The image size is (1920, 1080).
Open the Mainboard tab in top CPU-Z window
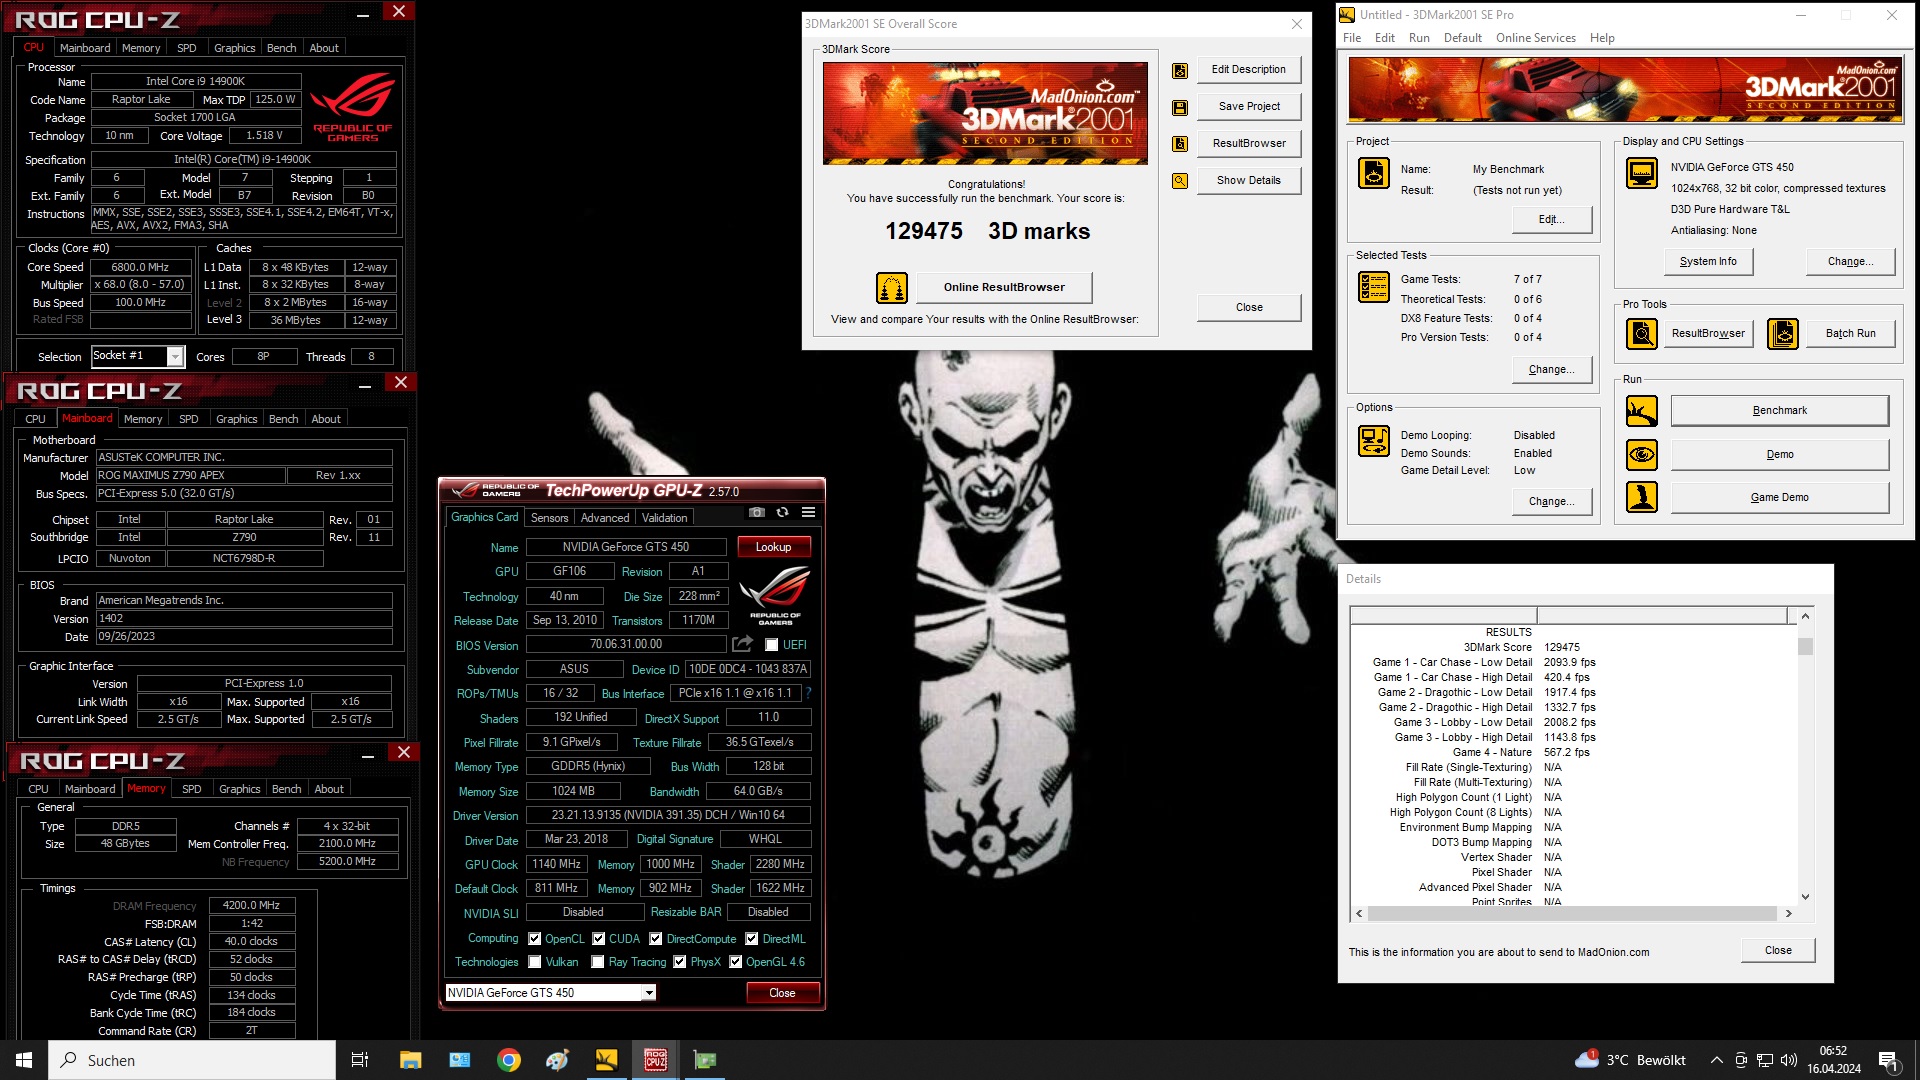point(85,48)
